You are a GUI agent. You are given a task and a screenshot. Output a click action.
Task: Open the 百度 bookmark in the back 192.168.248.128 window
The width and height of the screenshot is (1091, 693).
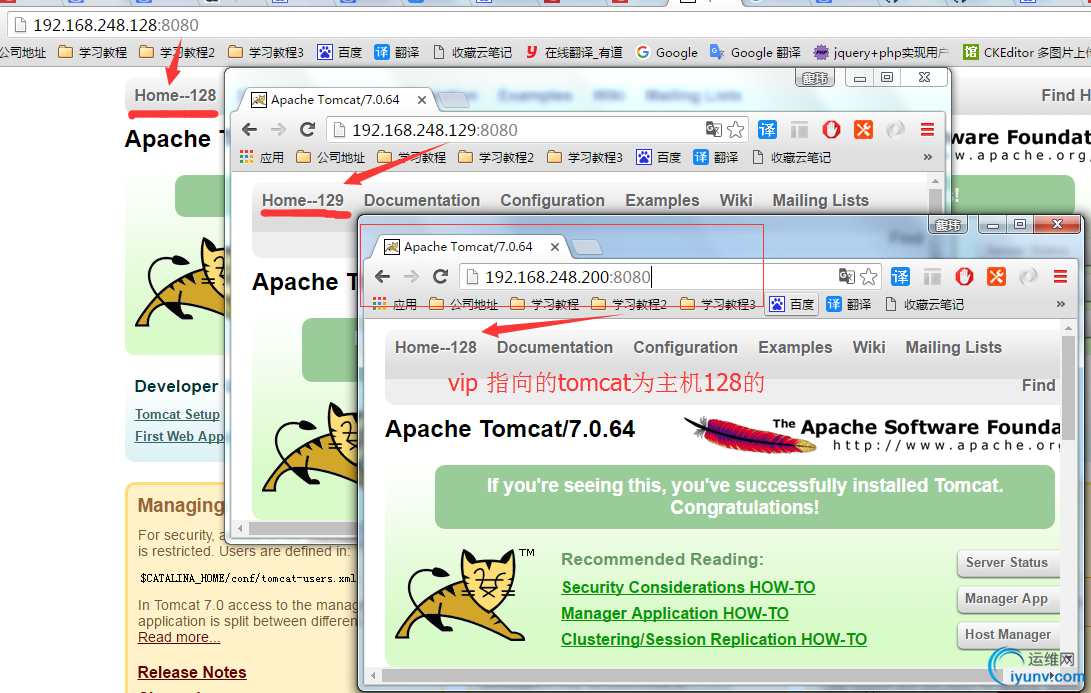tap(340, 52)
